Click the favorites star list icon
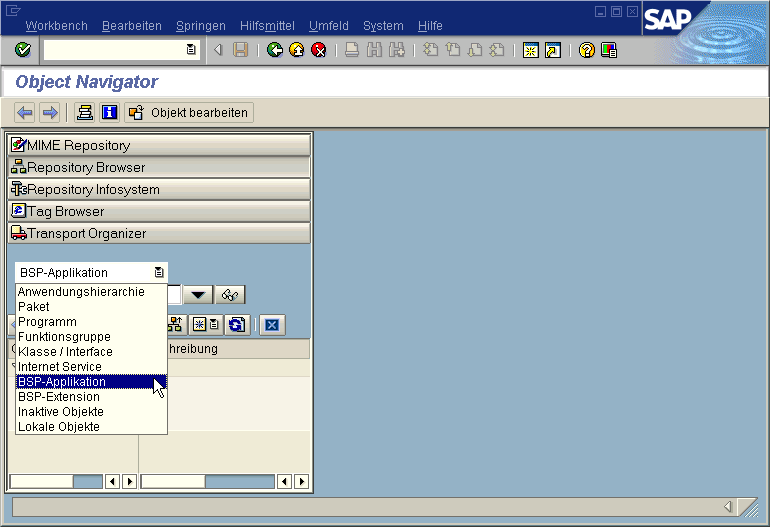This screenshot has height=527, width=770. (x=205, y=325)
